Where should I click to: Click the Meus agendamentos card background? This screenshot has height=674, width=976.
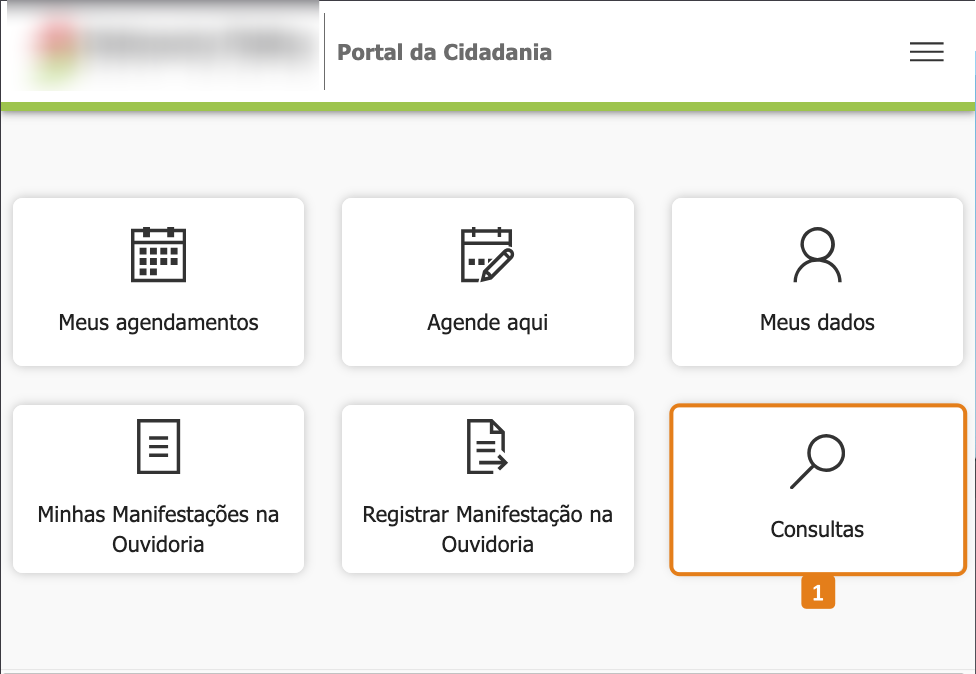[x=158, y=282]
